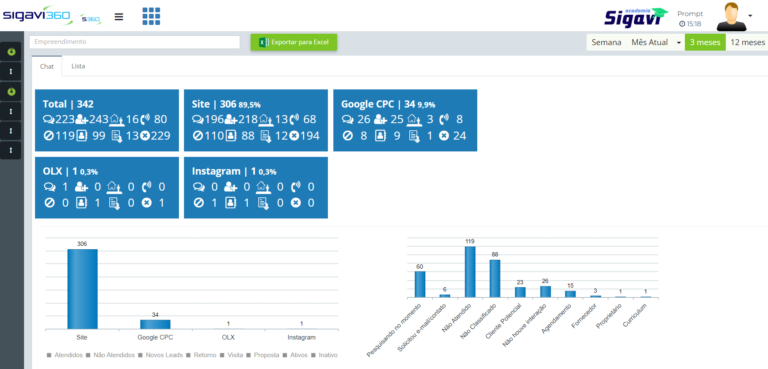
Task: Click the first green sidebar icon
Action: tap(11, 51)
